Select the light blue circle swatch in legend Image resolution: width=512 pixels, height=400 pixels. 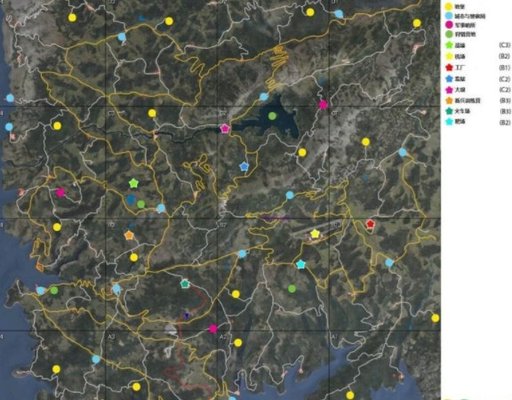coord(449,16)
